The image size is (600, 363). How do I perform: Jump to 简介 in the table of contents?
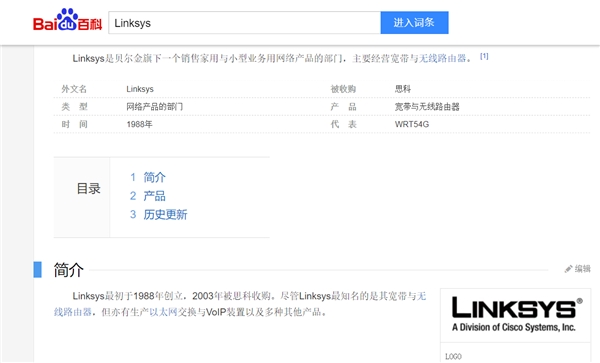pyautogui.click(x=154, y=177)
